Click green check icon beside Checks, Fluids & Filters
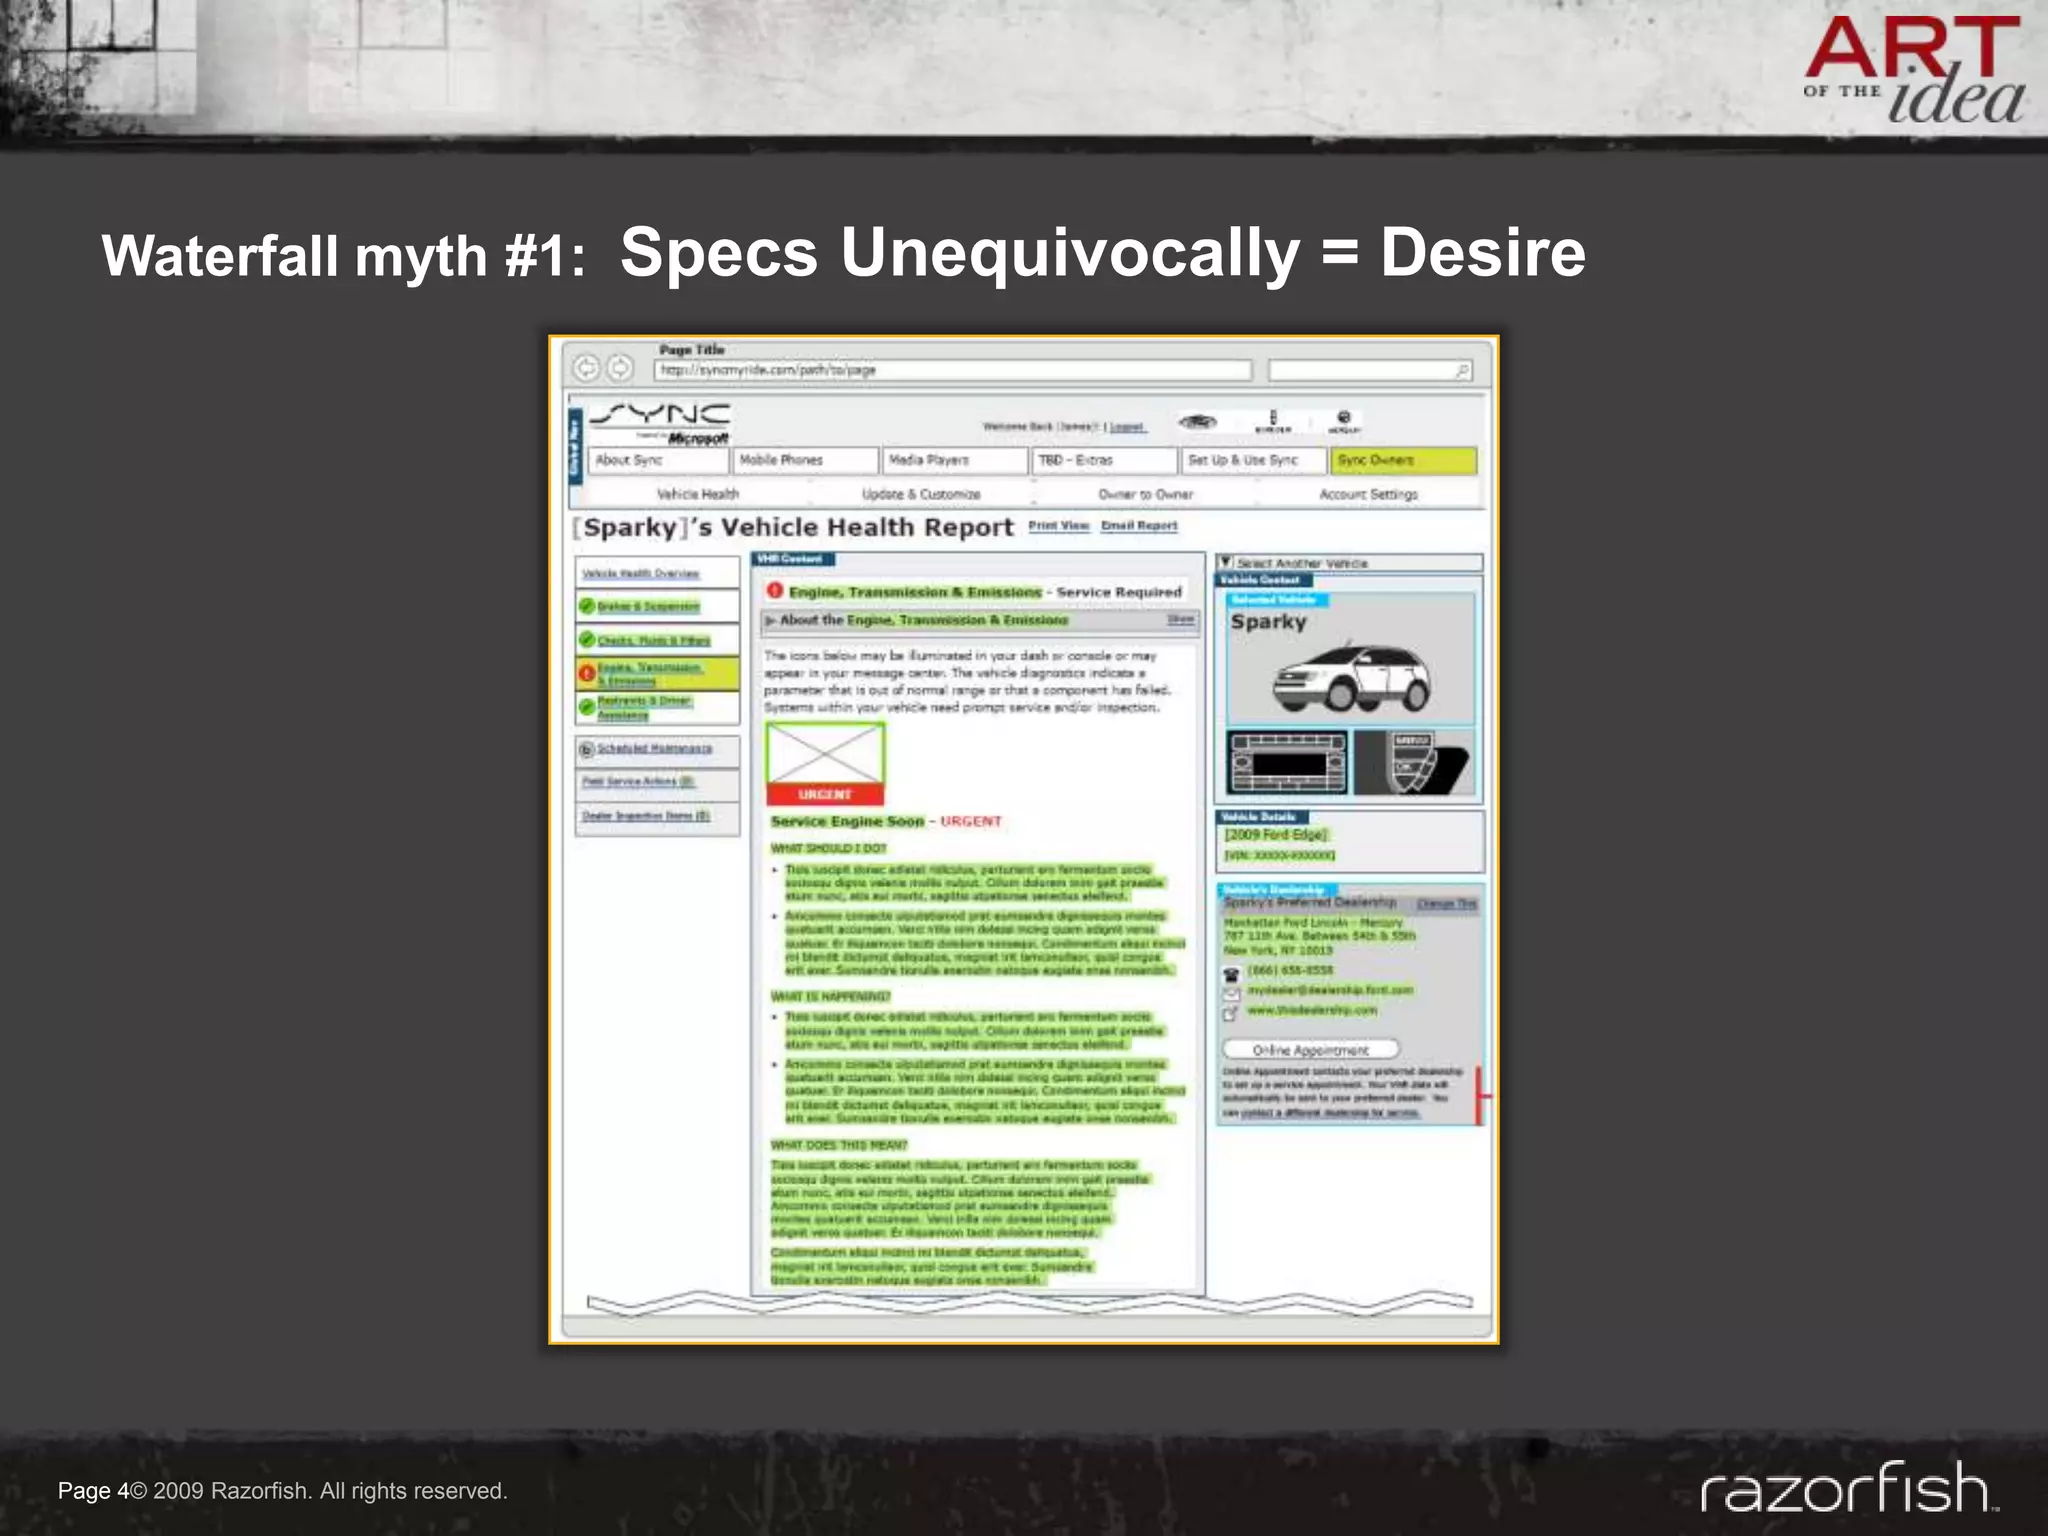Image resolution: width=2048 pixels, height=1536 pixels. tap(587, 639)
